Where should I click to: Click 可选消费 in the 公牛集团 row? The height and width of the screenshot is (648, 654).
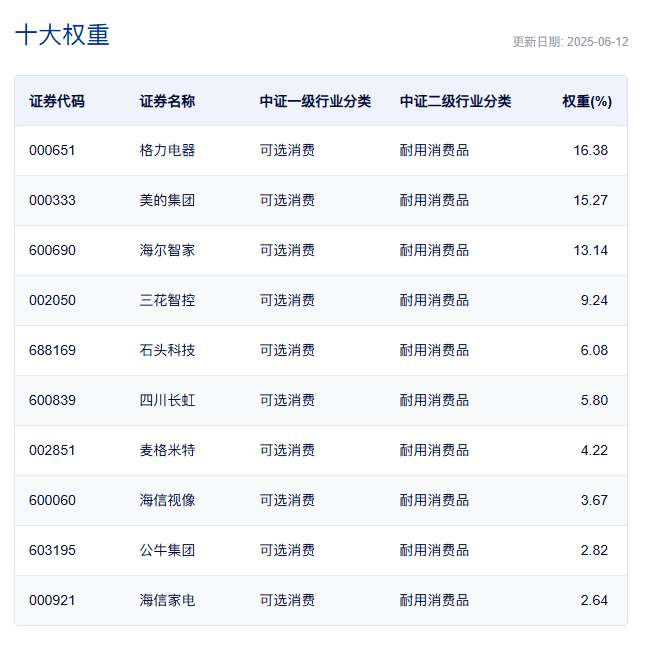pyautogui.click(x=287, y=550)
